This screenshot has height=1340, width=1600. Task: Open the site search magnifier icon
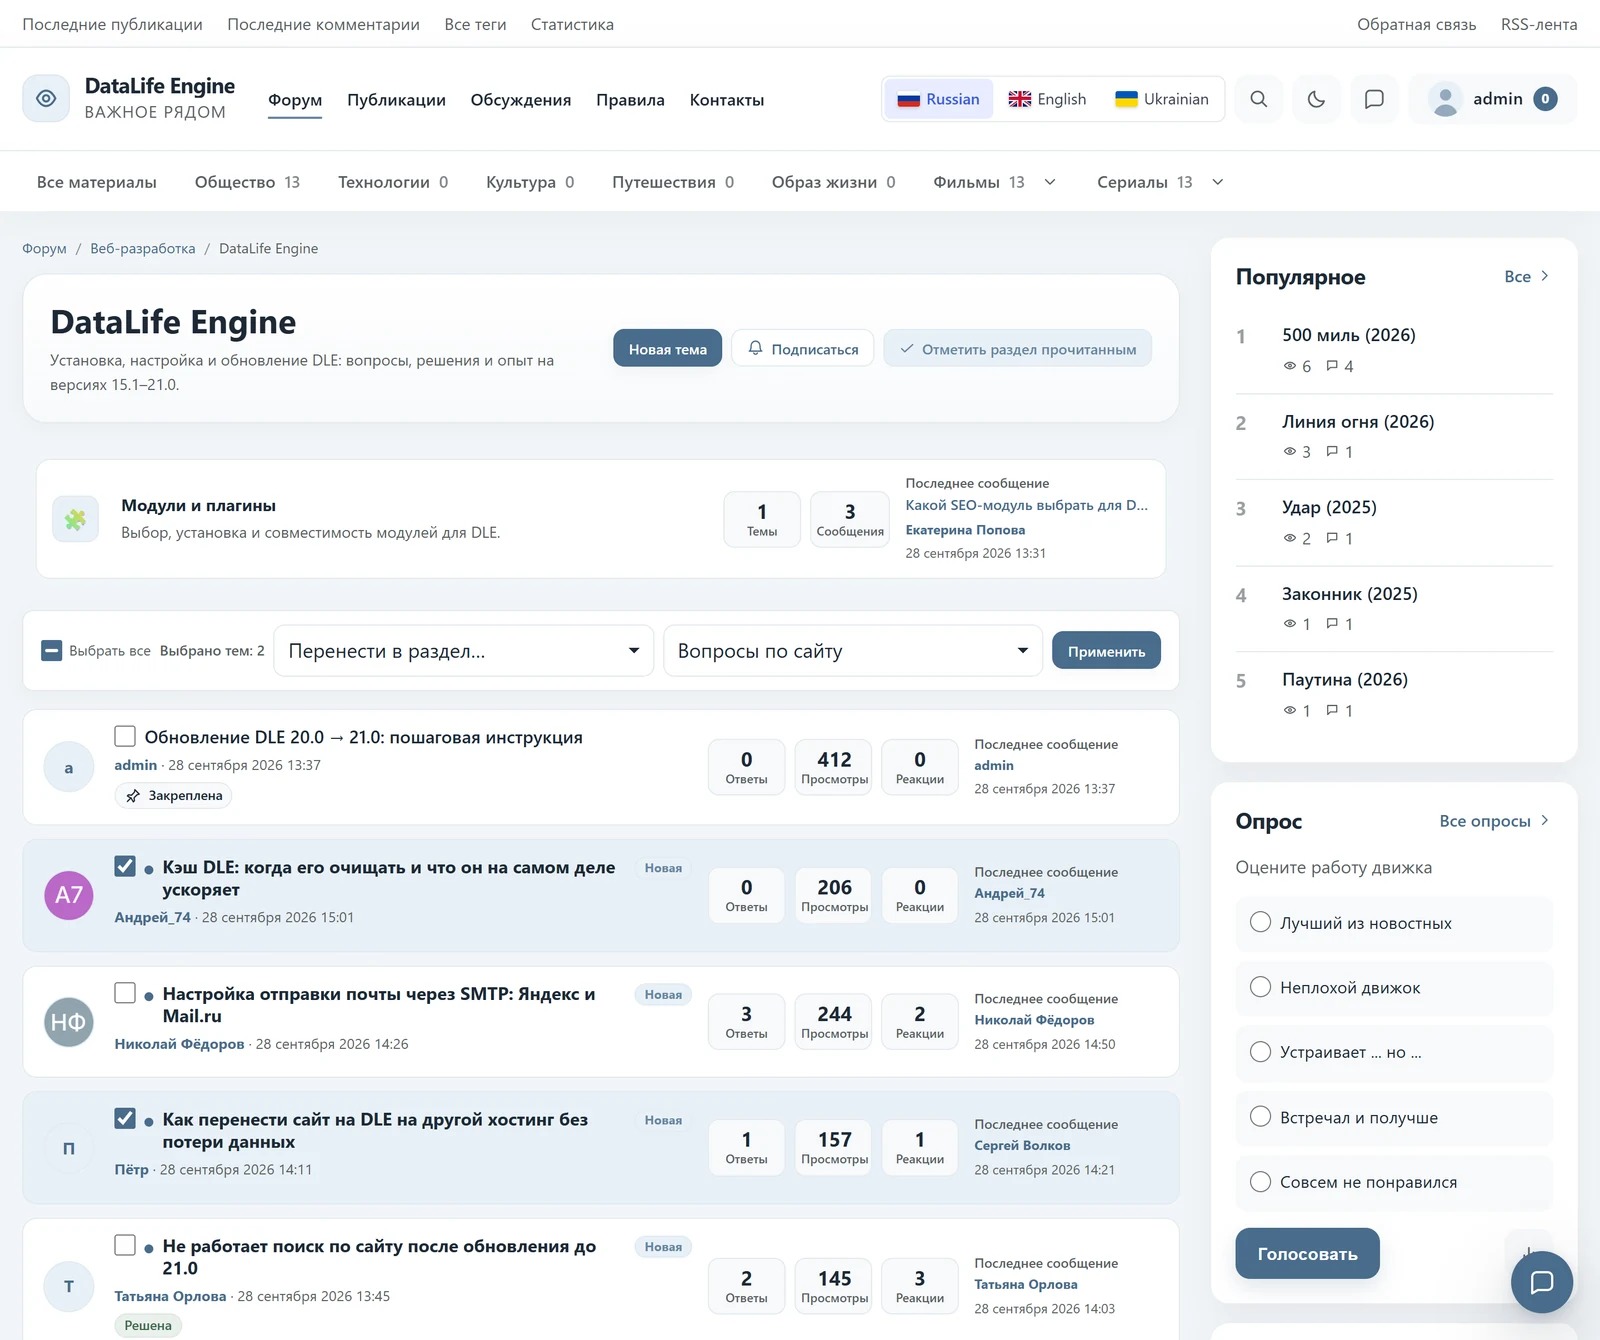point(1259,99)
